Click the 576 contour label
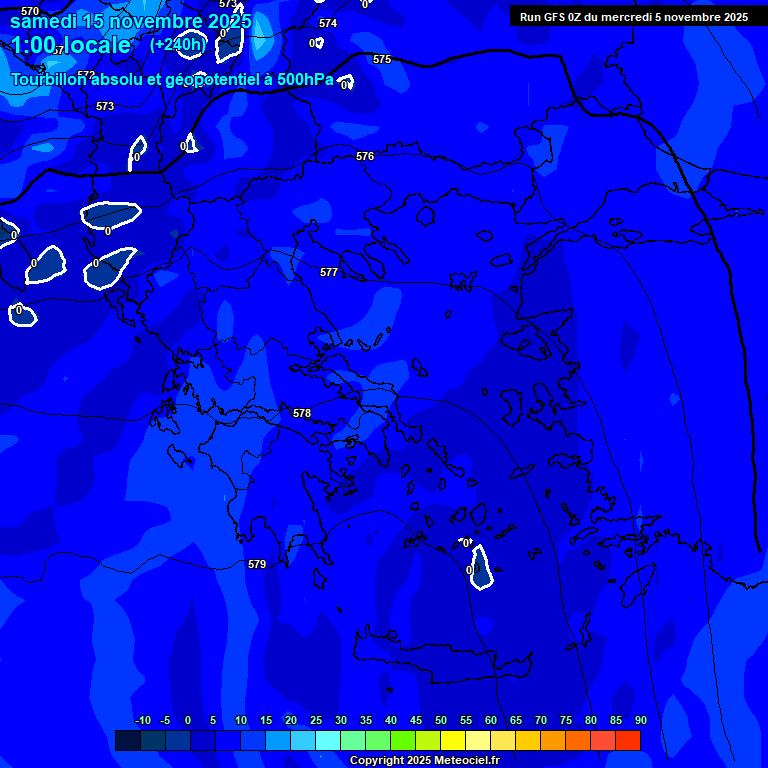This screenshot has width=768, height=768. click(365, 157)
